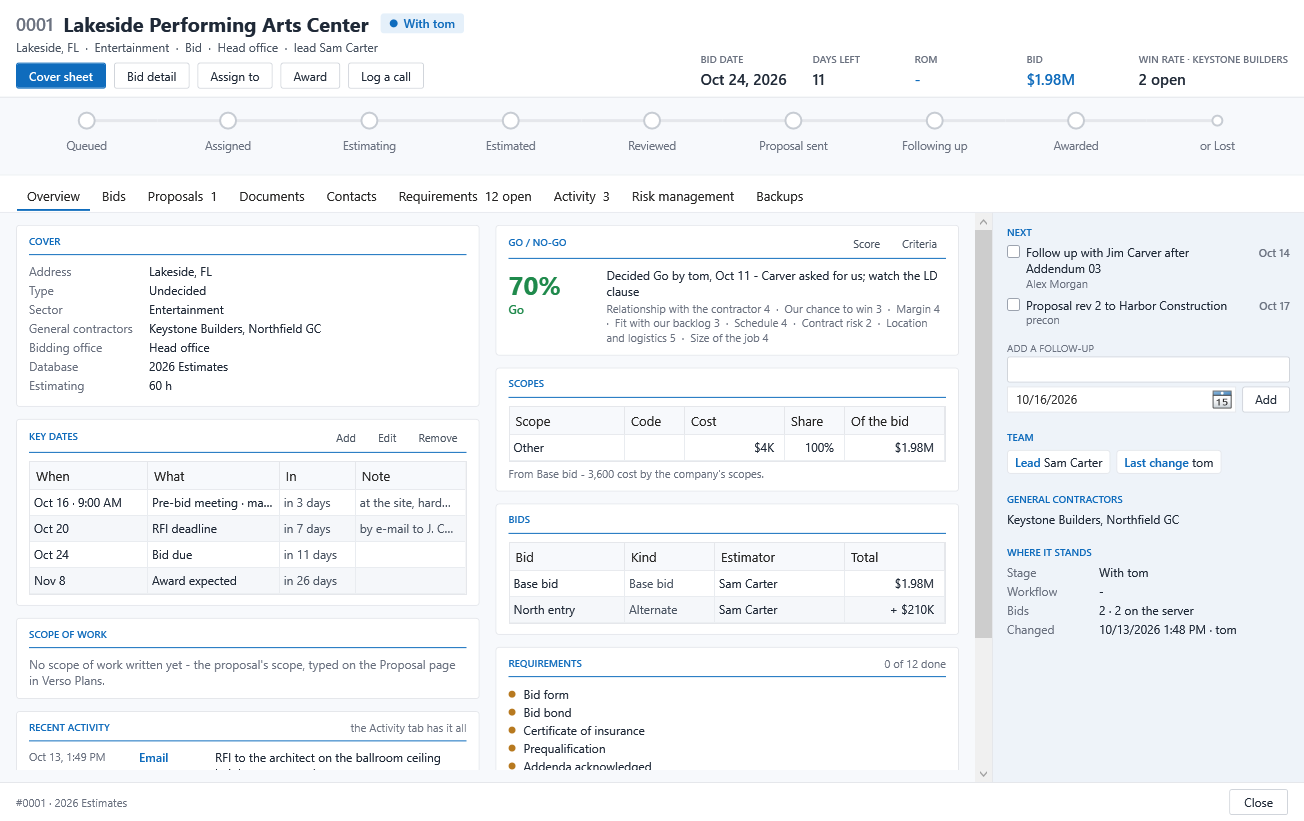The height and width of the screenshot is (821, 1304).
Task: Tick the Follow up with Jim Carver checkbox
Action: [x=1014, y=253]
